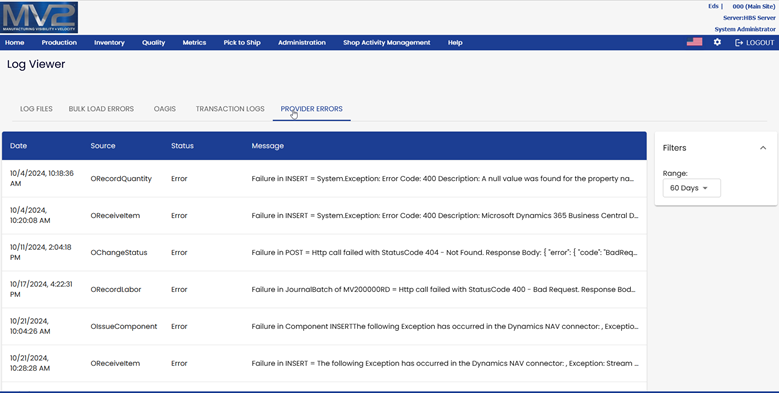This screenshot has width=779, height=393.
Task: Open settings via the gear icon
Action: pos(717,42)
